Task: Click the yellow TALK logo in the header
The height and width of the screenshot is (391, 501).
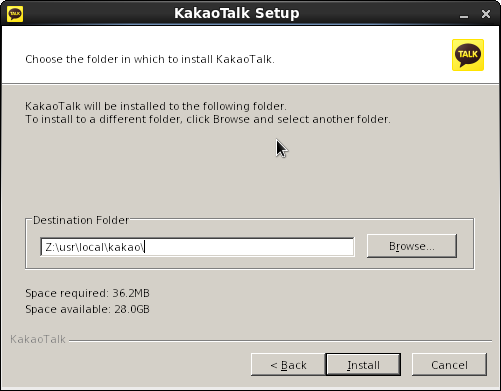Action: tap(468, 55)
